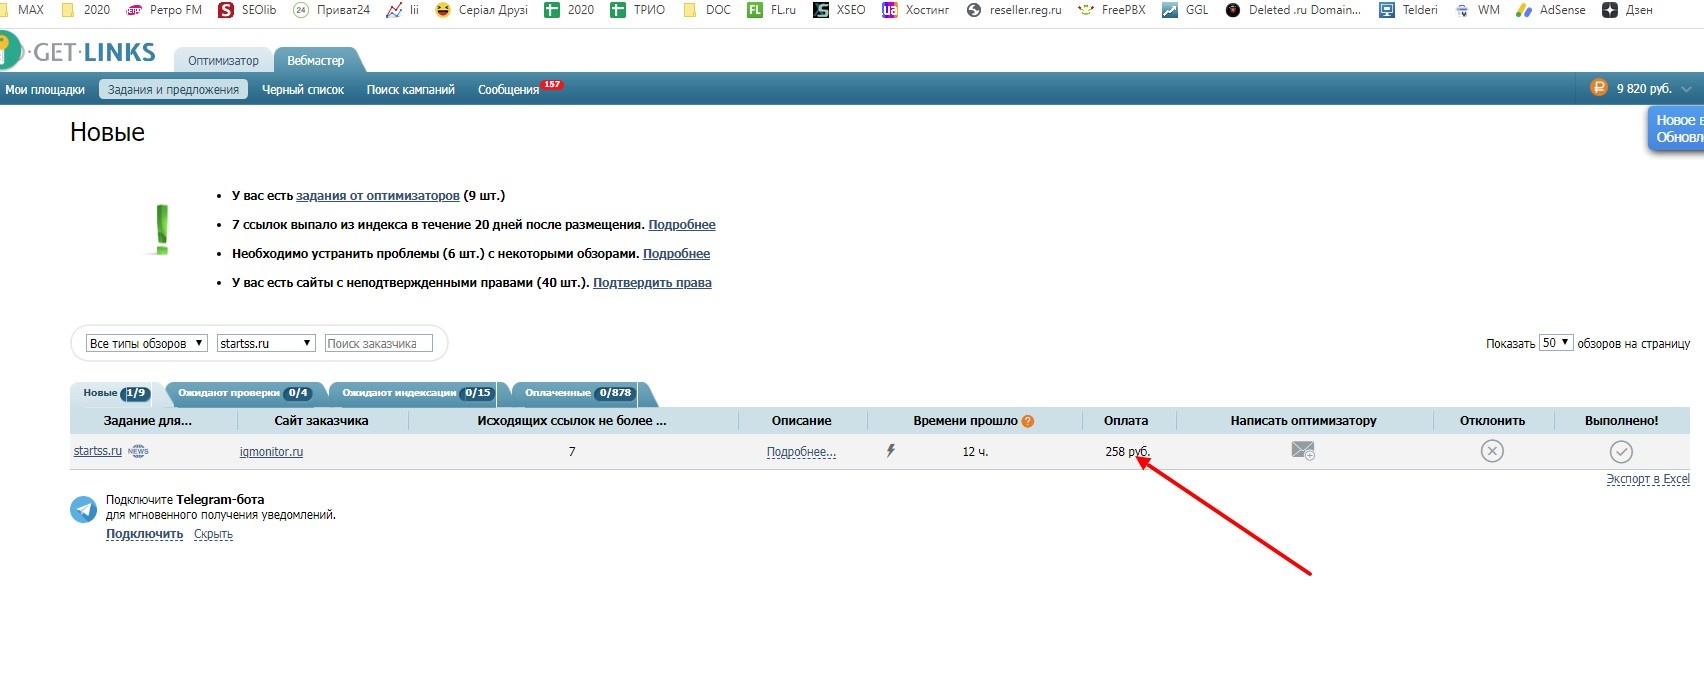This screenshot has width=1704, height=685.
Task: Open the Хостинг bookmark
Action: (x=915, y=10)
